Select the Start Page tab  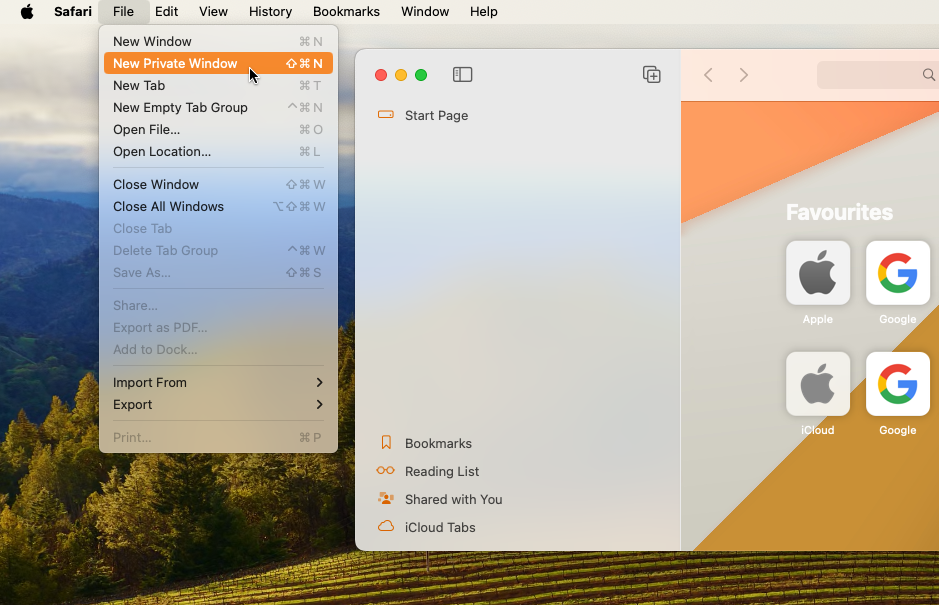coord(436,115)
